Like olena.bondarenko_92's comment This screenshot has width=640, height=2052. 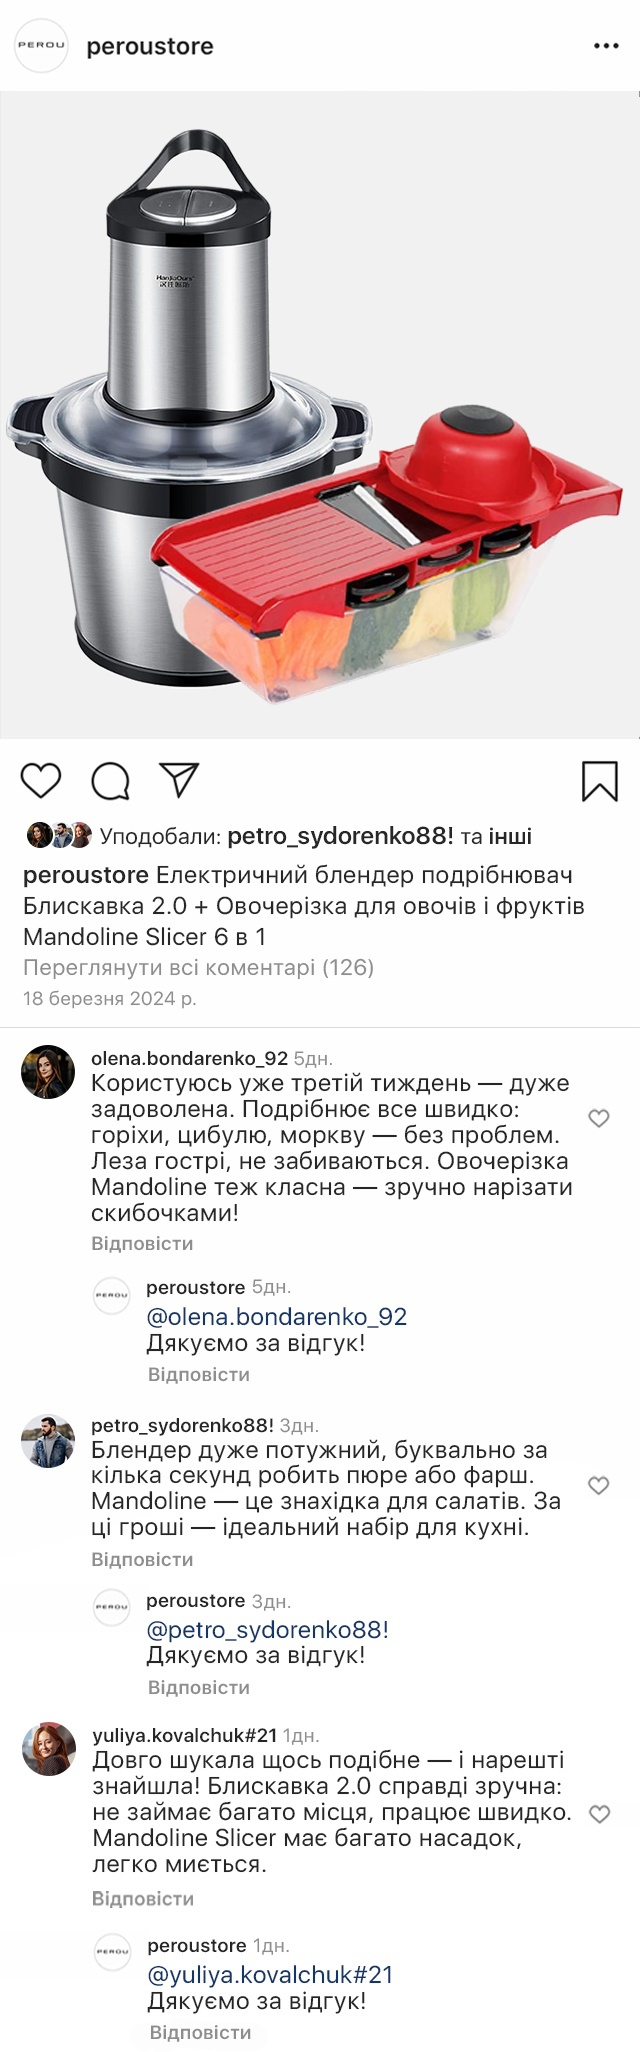(x=599, y=1118)
